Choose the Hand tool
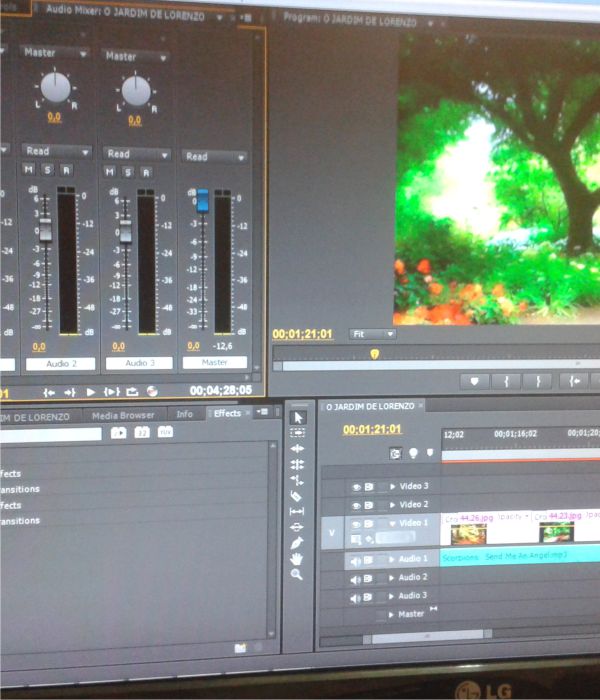The image size is (600, 700). 297,559
